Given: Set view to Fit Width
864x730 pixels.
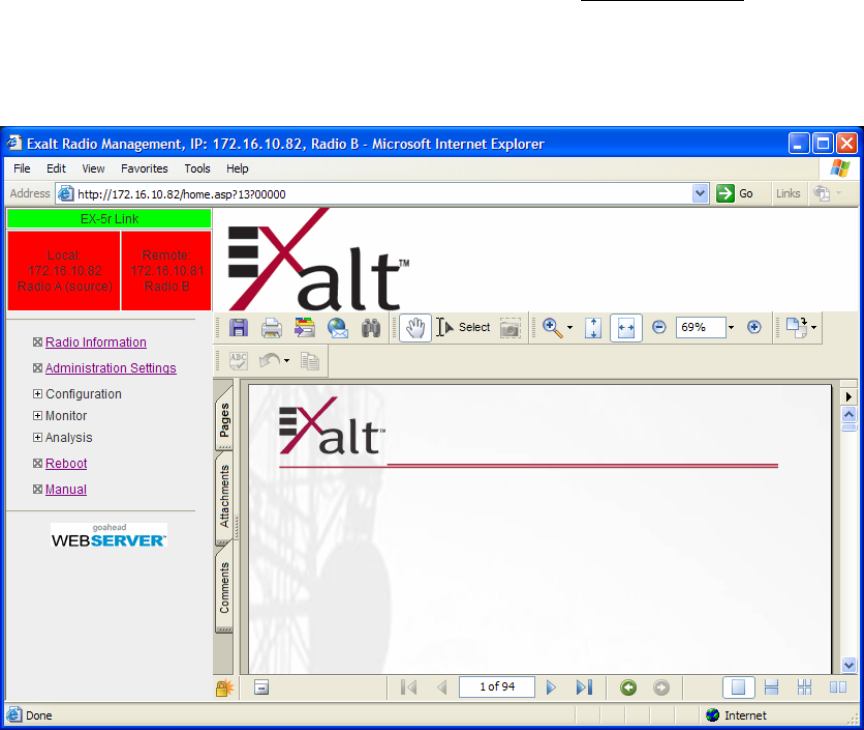Looking at the screenshot, I should pyautogui.click(x=626, y=328).
